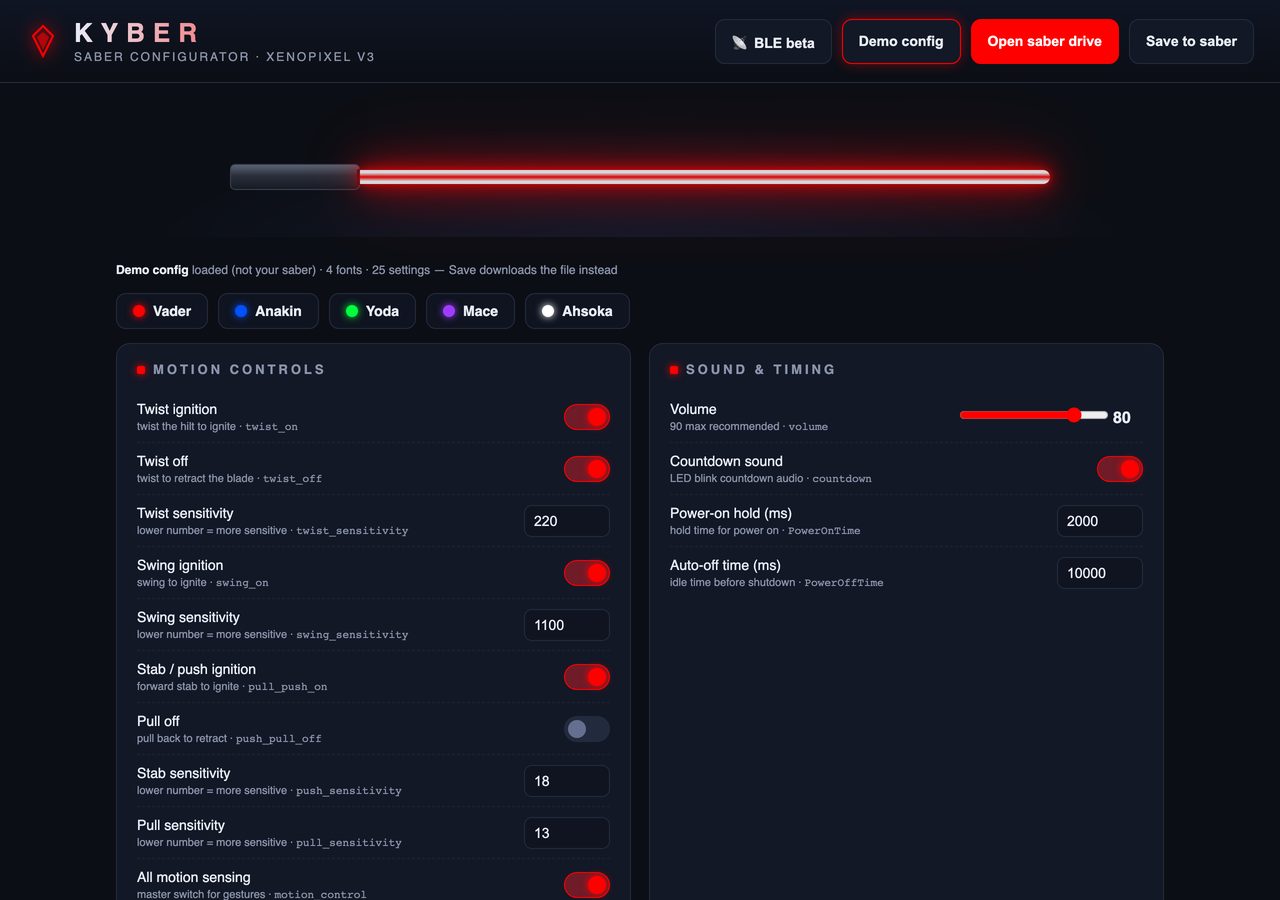Focus the Auto-off time (ms) input

click(1100, 573)
